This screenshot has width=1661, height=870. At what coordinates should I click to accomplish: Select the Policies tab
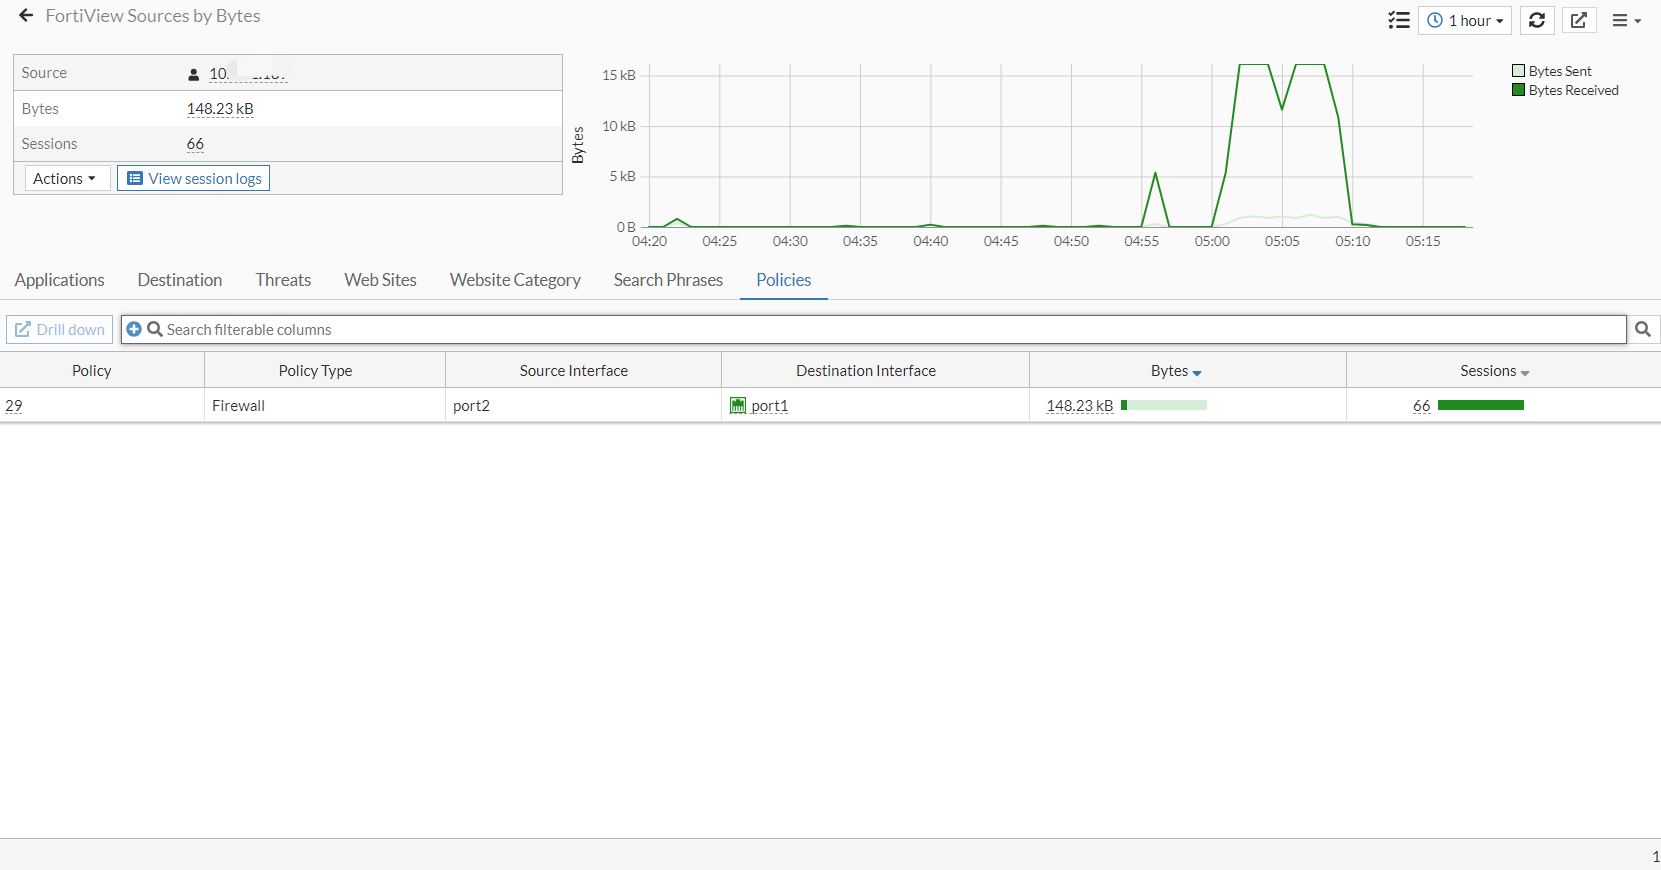(784, 280)
